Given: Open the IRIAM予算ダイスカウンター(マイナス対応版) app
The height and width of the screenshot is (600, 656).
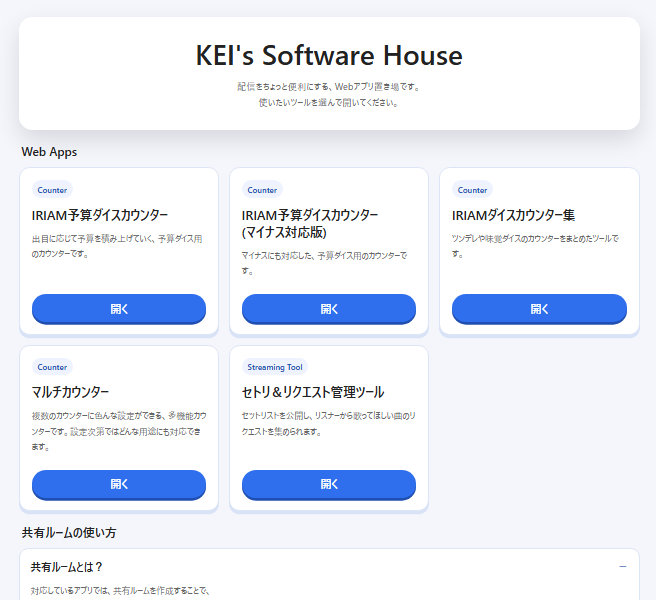Looking at the screenshot, I should [x=329, y=309].
